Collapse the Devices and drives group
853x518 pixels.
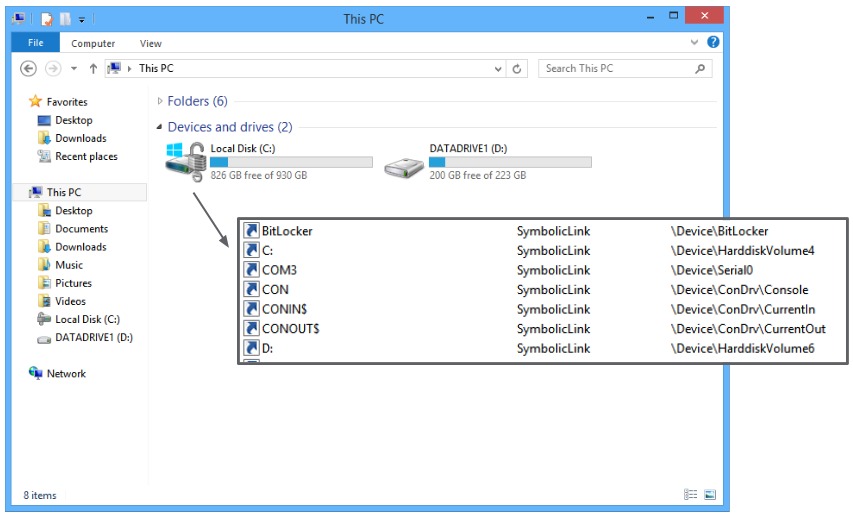coord(159,127)
